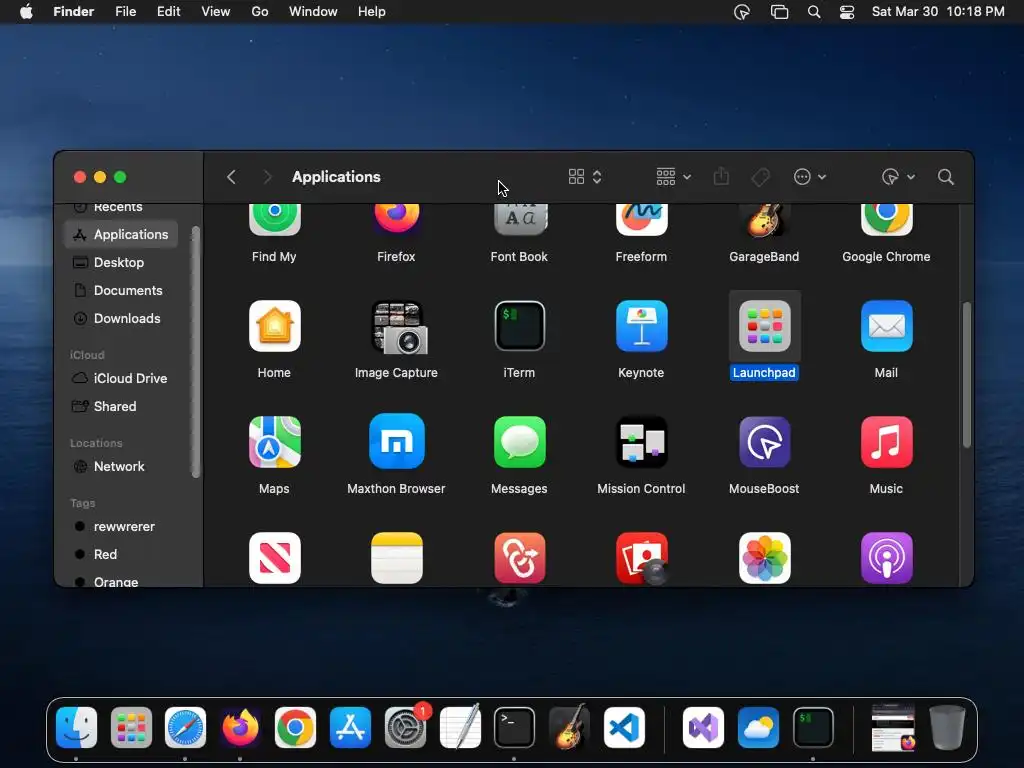Click the Edit Tags toolbar button
This screenshot has width=1024, height=768.
760,177
